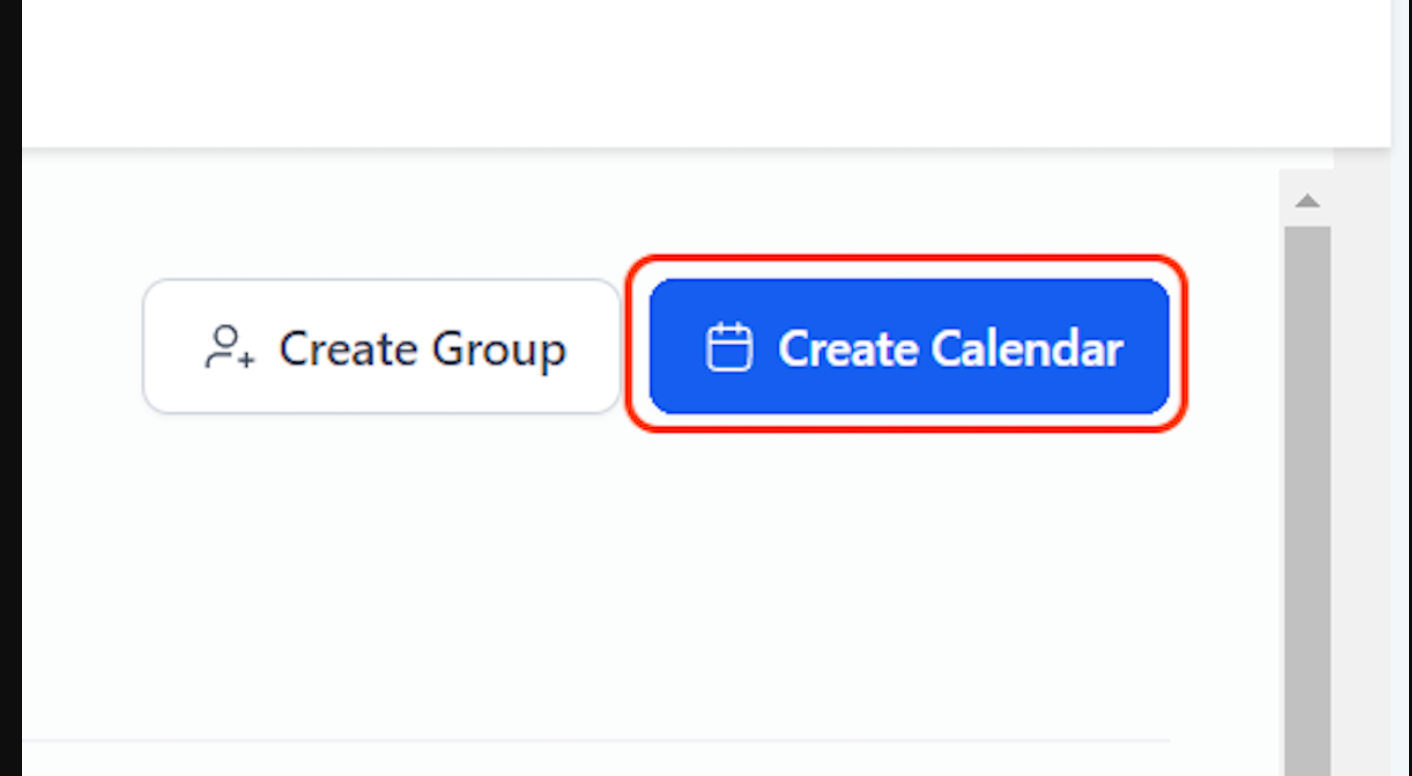Click the scrollbar up arrow
Screen dimensions: 1412x776
(x=1307, y=201)
